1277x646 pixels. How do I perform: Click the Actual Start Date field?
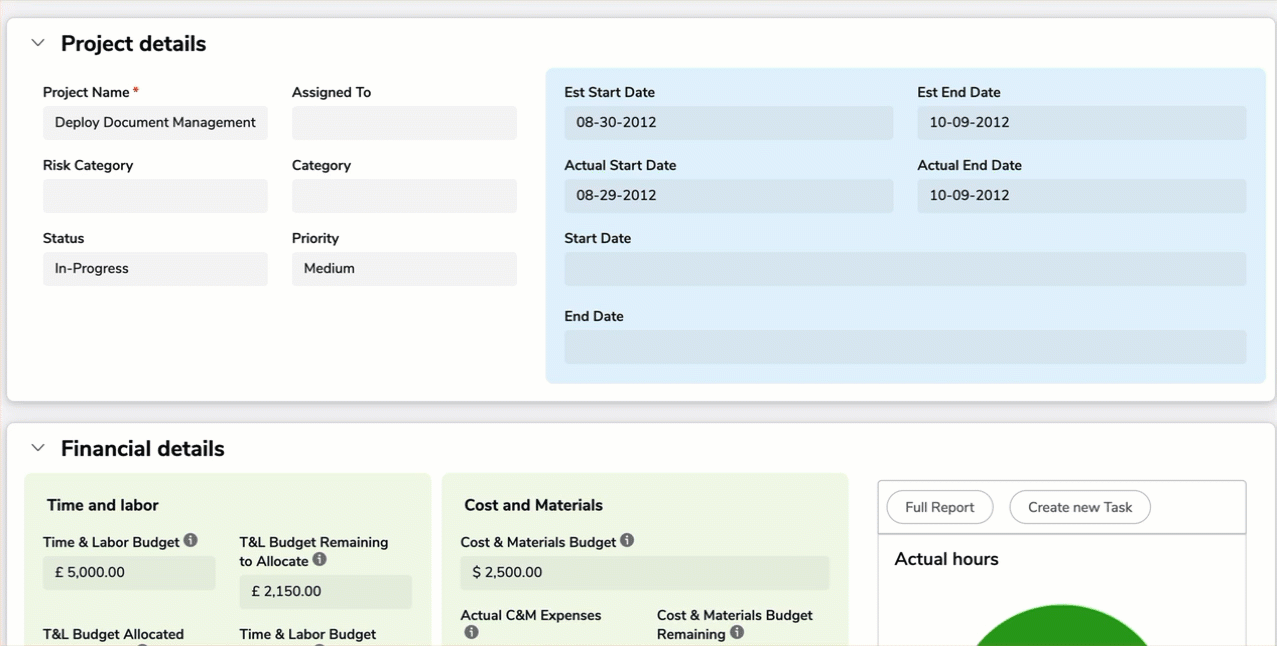[x=729, y=196]
